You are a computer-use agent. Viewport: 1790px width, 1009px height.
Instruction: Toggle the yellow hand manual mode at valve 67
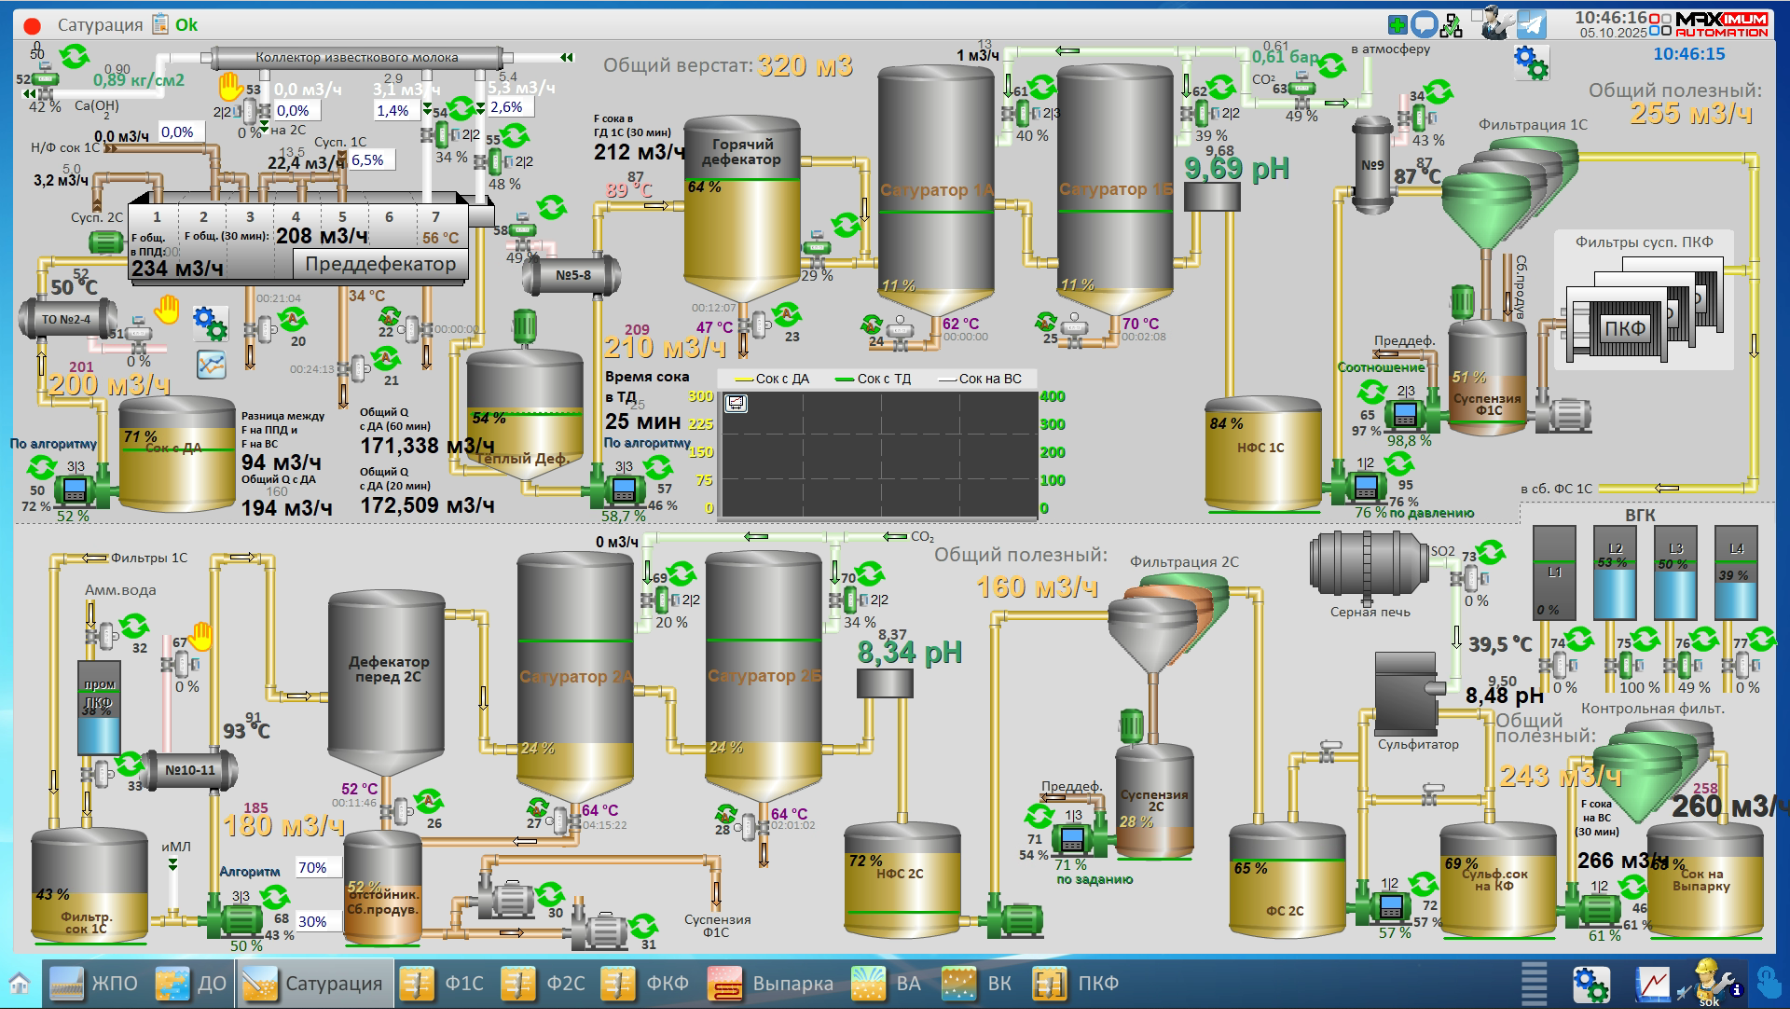[201, 634]
